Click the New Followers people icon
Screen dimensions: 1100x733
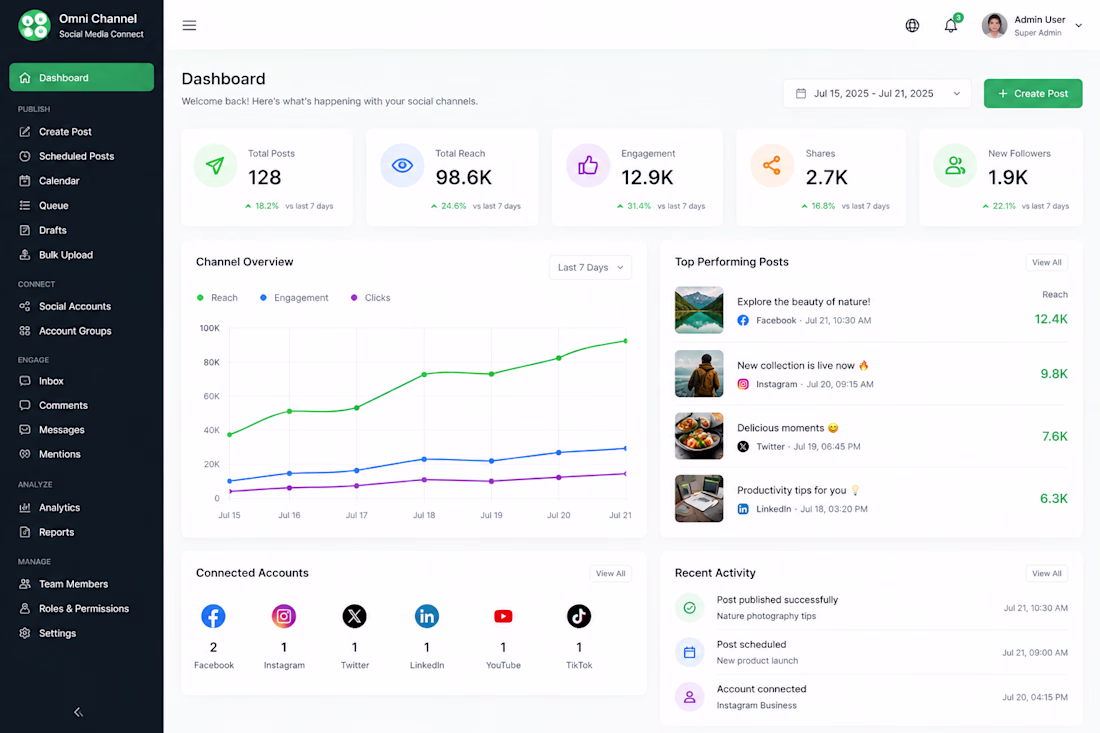pyautogui.click(x=955, y=166)
